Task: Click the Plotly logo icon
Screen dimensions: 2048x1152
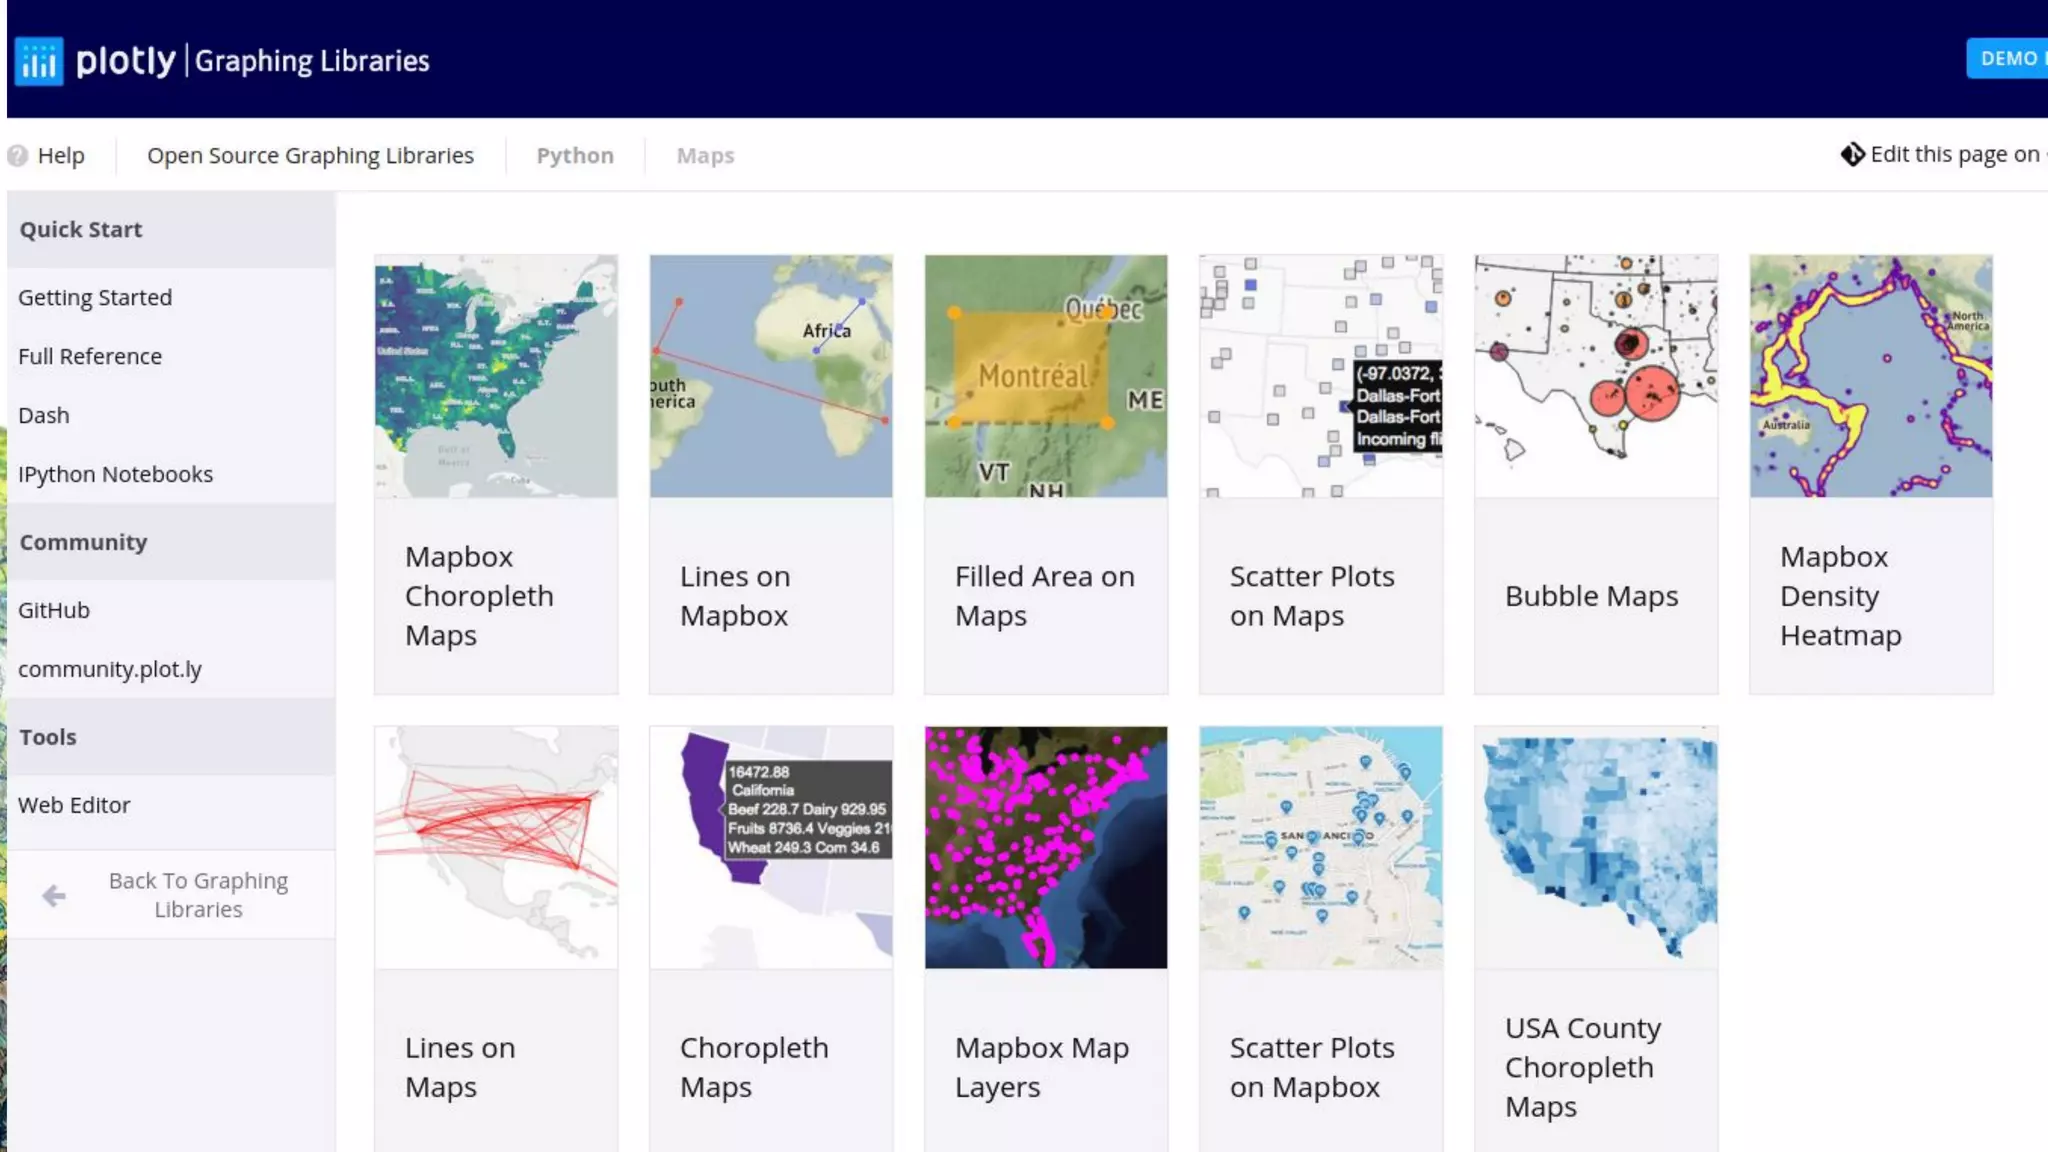Action: click(x=39, y=61)
